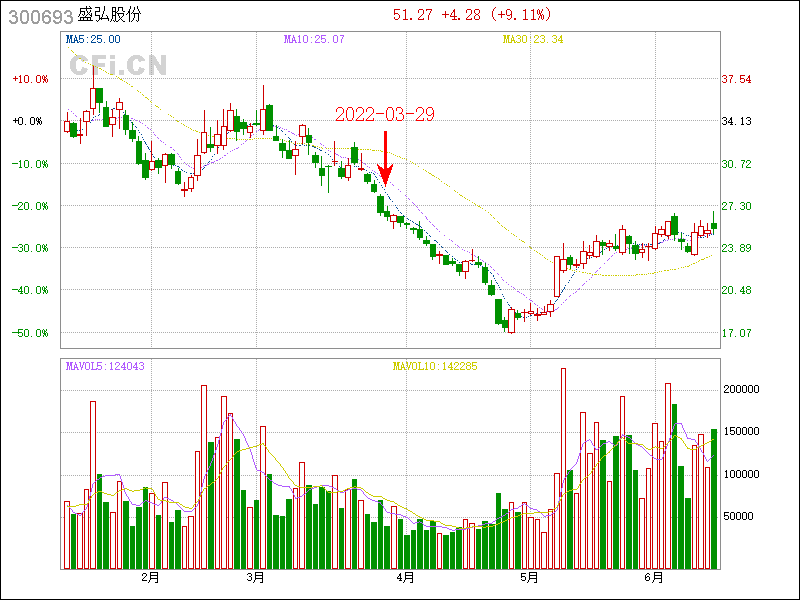
Task: Click the -20.0% left axis label
Action: coord(31,206)
